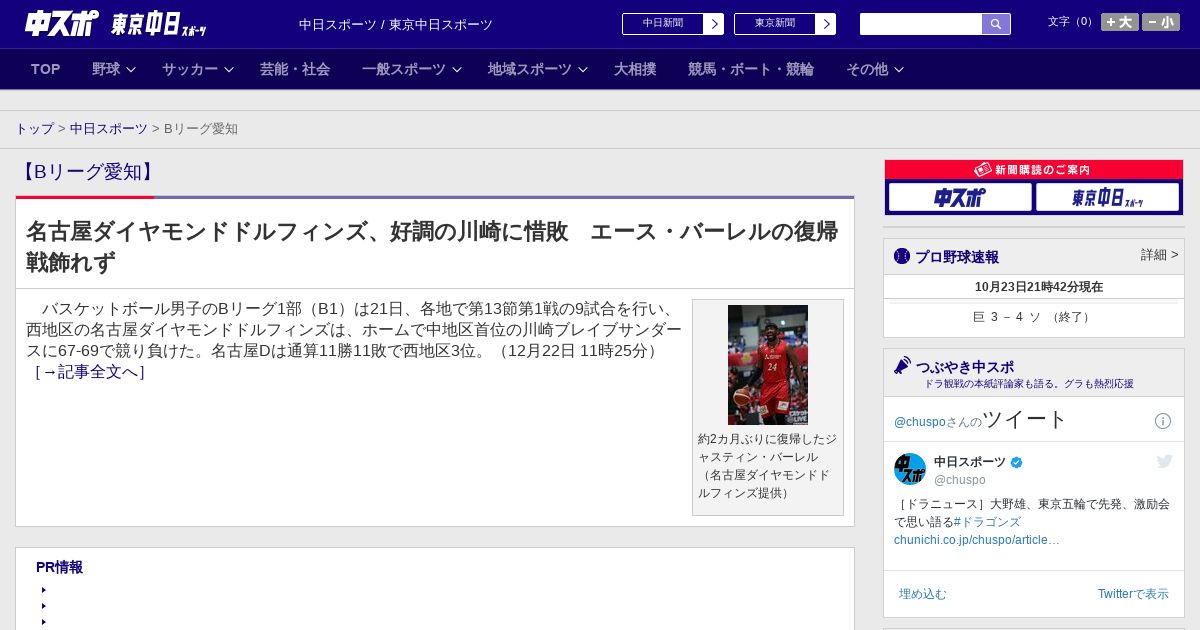Click megaphone icon beside つぶやき中スポ
The height and width of the screenshot is (630, 1200).
coord(902,366)
